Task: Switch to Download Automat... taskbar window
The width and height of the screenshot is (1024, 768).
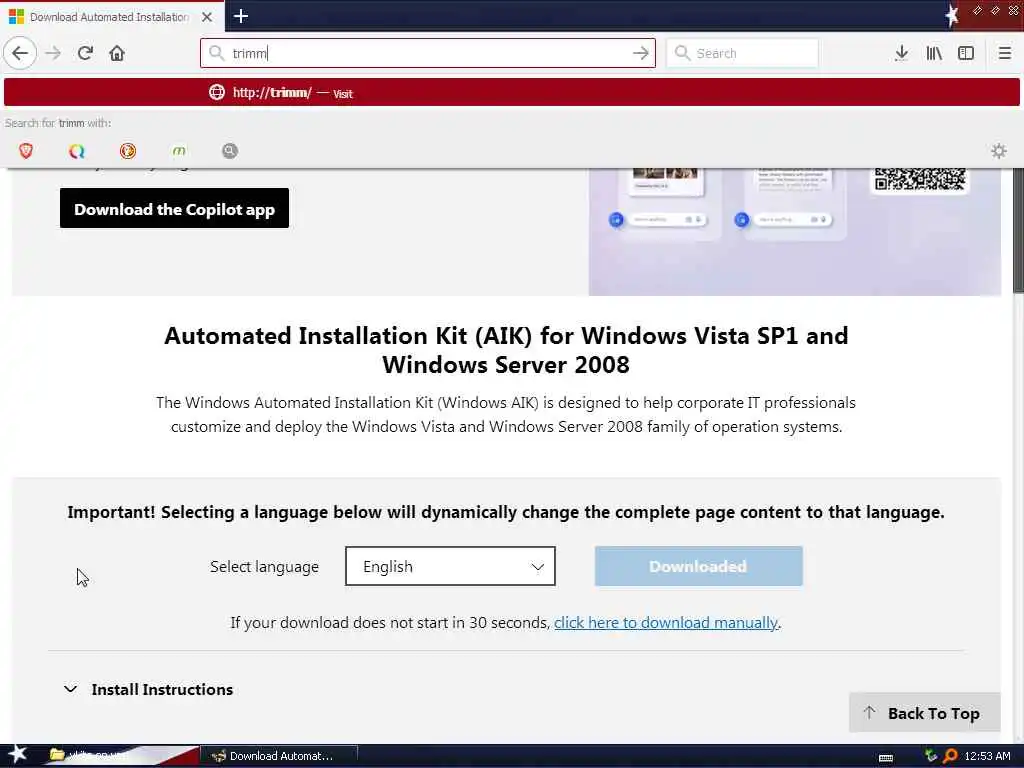Action: click(x=279, y=756)
